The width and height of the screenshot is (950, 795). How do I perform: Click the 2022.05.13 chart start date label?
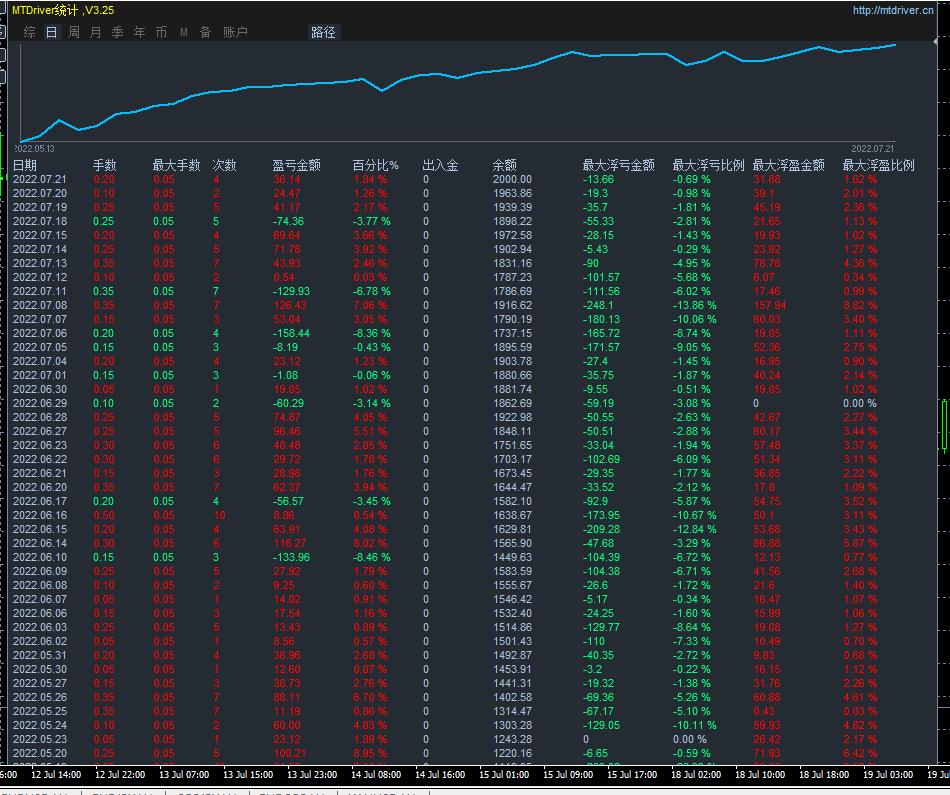[x=34, y=148]
